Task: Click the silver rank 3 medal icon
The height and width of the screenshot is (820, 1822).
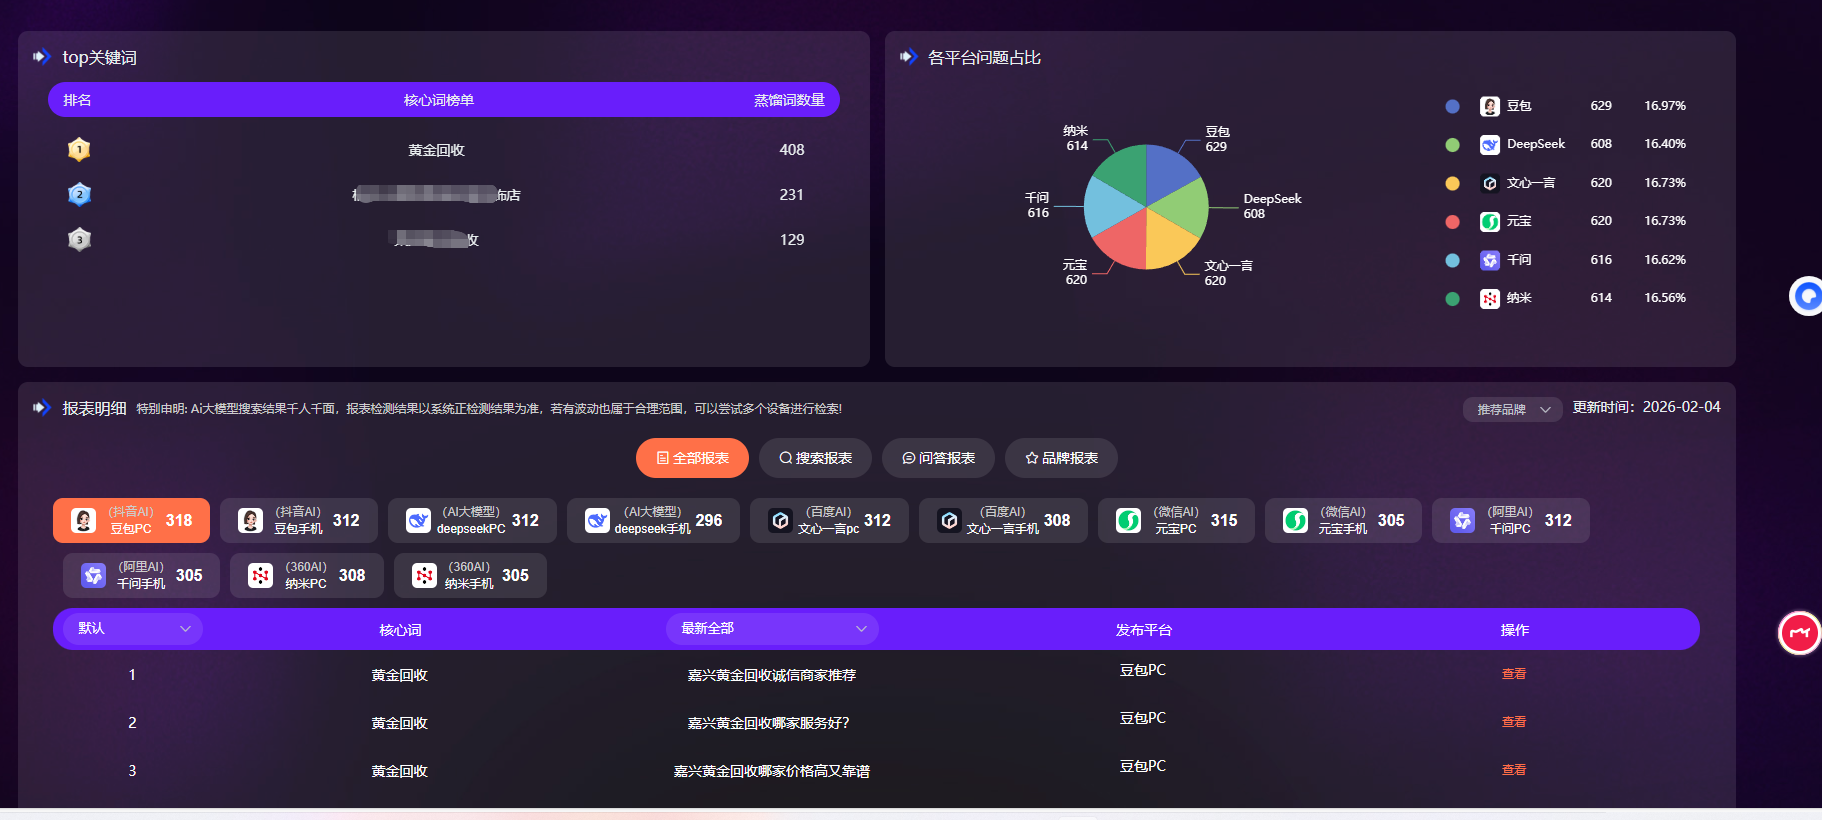Action: tap(79, 239)
